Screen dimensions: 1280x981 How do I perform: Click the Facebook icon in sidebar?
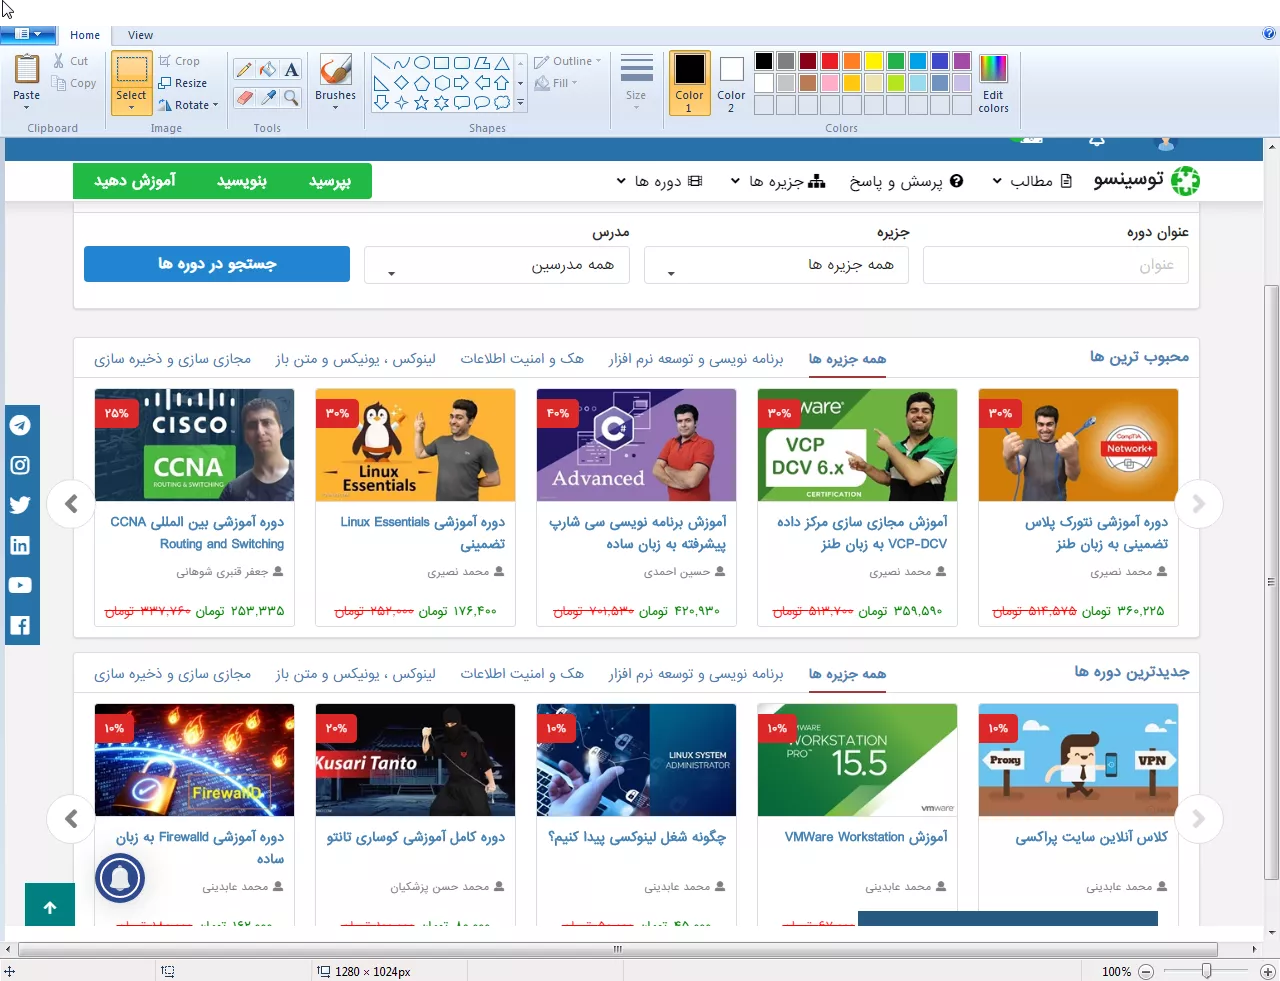coord(20,625)
